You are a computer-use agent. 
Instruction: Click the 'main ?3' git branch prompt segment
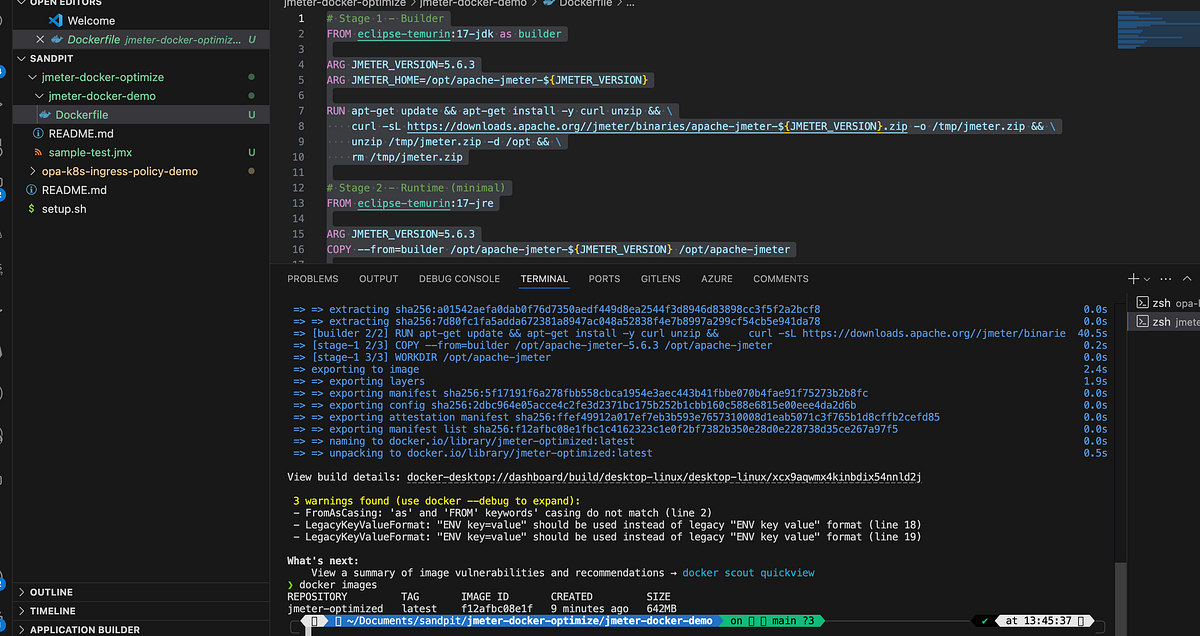tap(795, 620)
